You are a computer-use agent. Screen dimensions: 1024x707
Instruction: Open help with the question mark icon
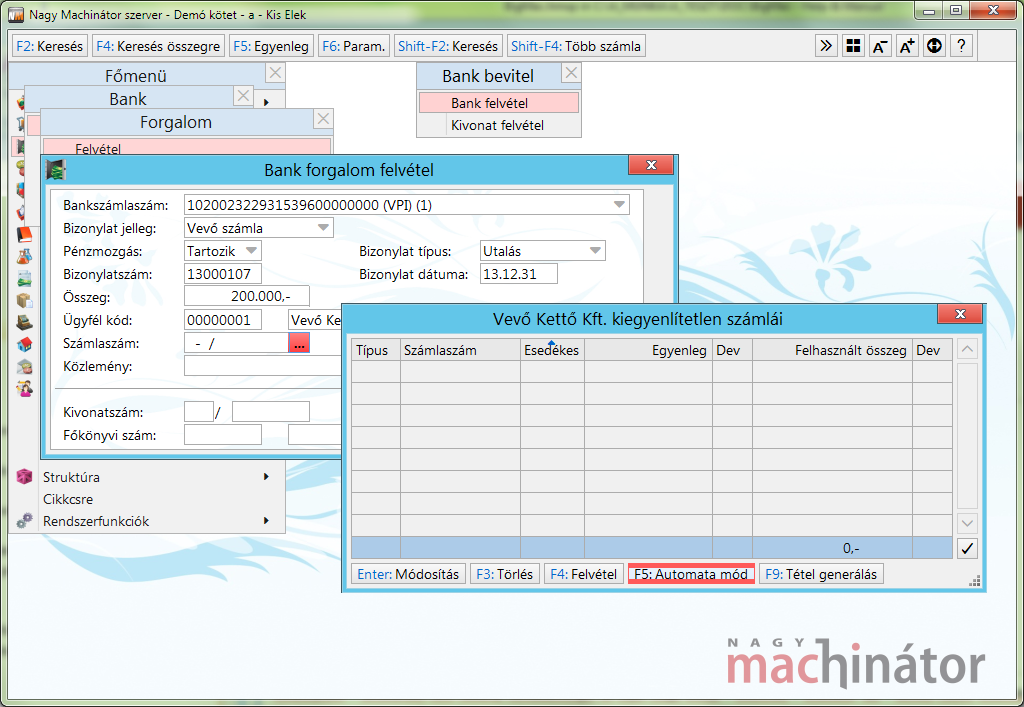pos(961,46)
